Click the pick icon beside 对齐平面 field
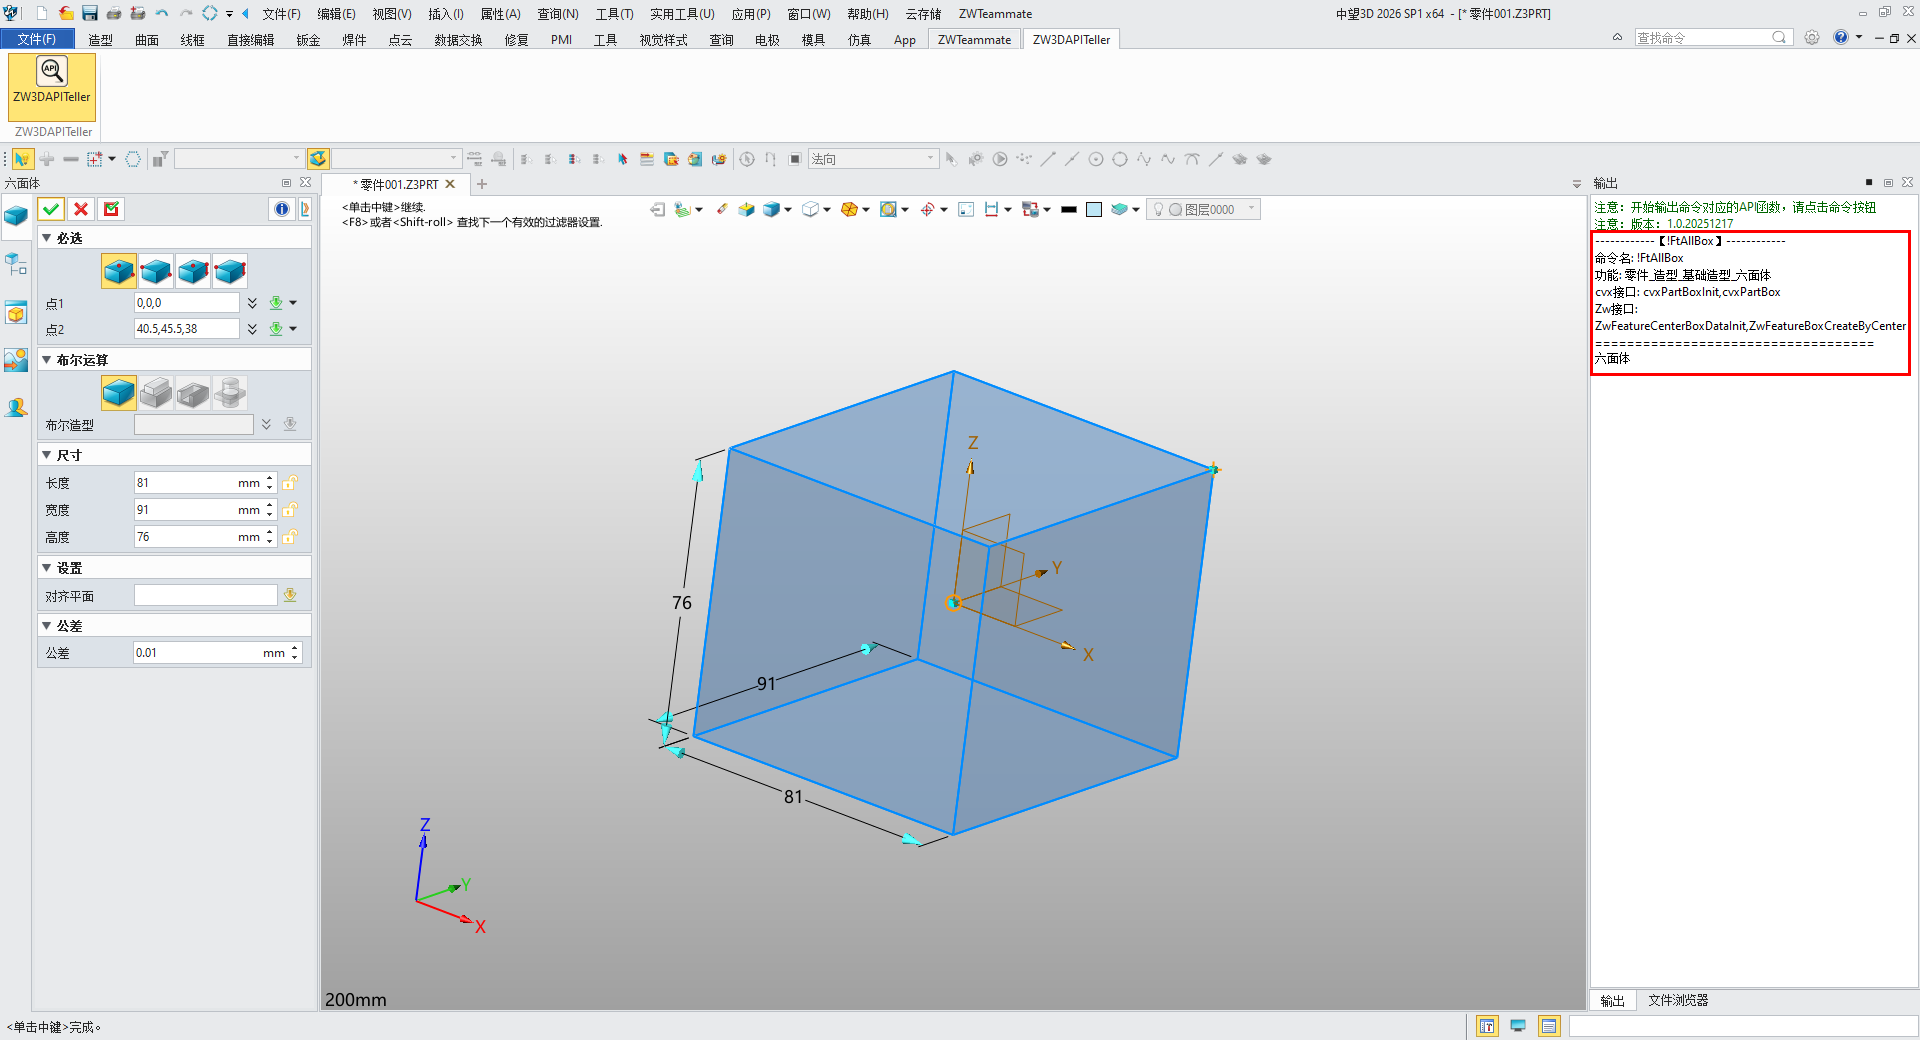 click(x=290, y=595)
